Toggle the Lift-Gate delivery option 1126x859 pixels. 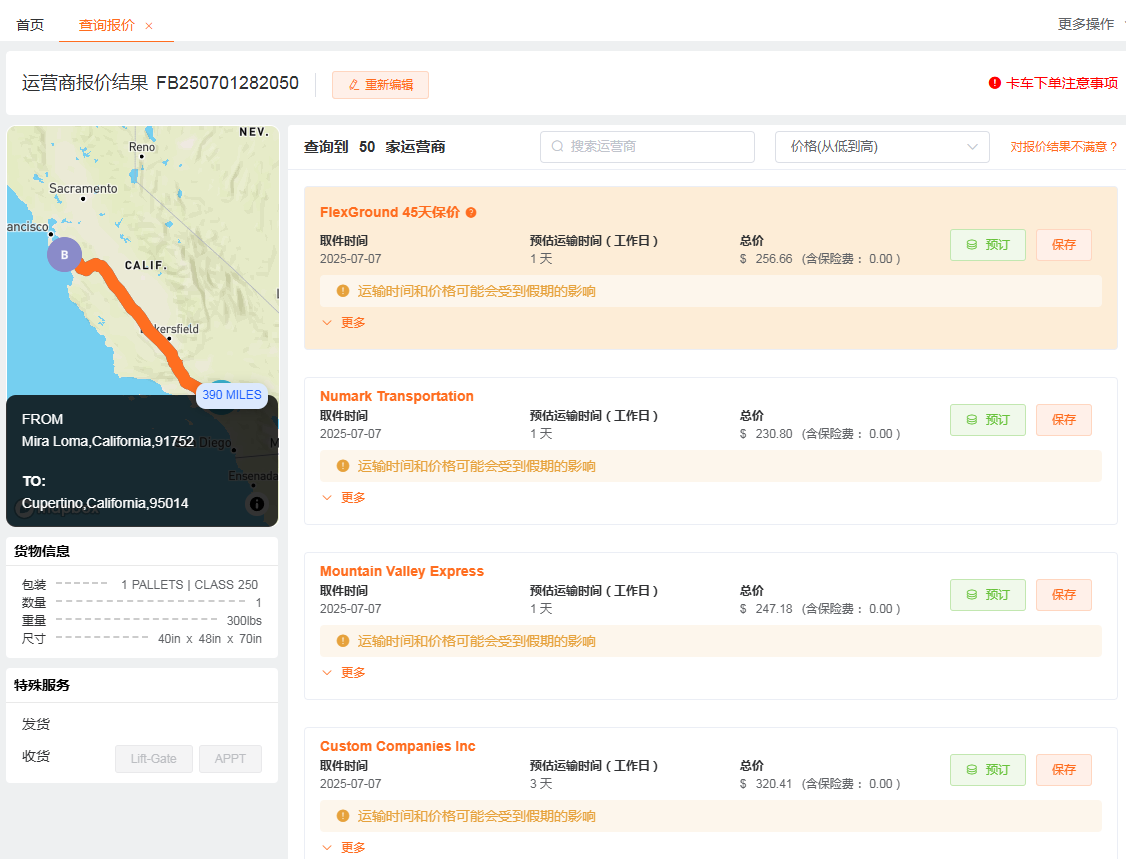point(154,759)
